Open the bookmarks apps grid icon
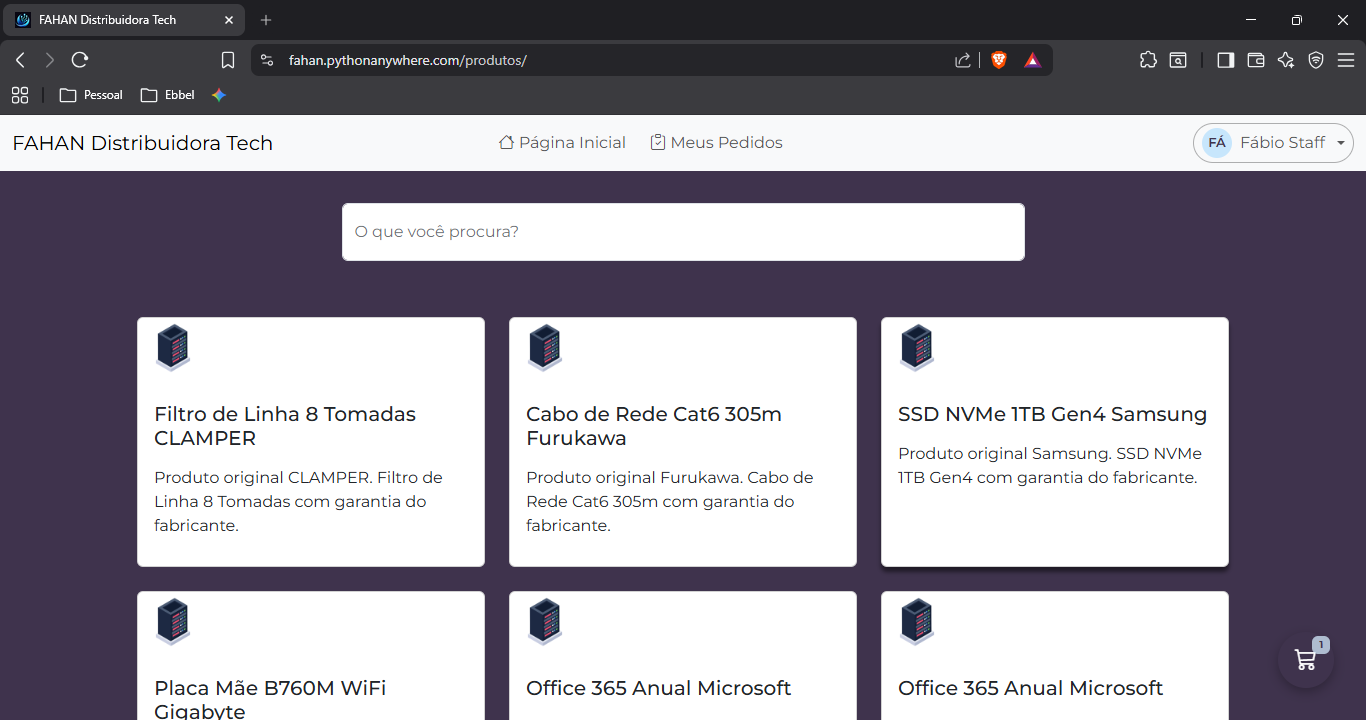Screen dimensions: 1366x720 coord(19,95)
